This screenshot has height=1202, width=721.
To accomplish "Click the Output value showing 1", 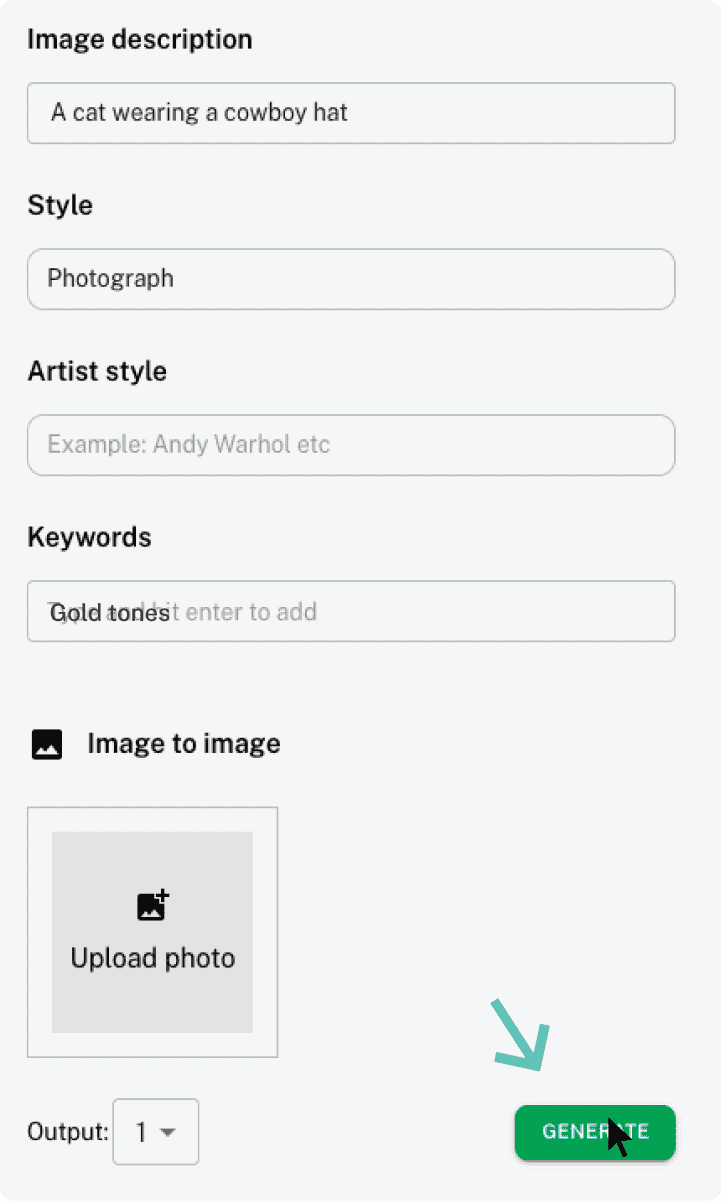I will (144, 1132).
